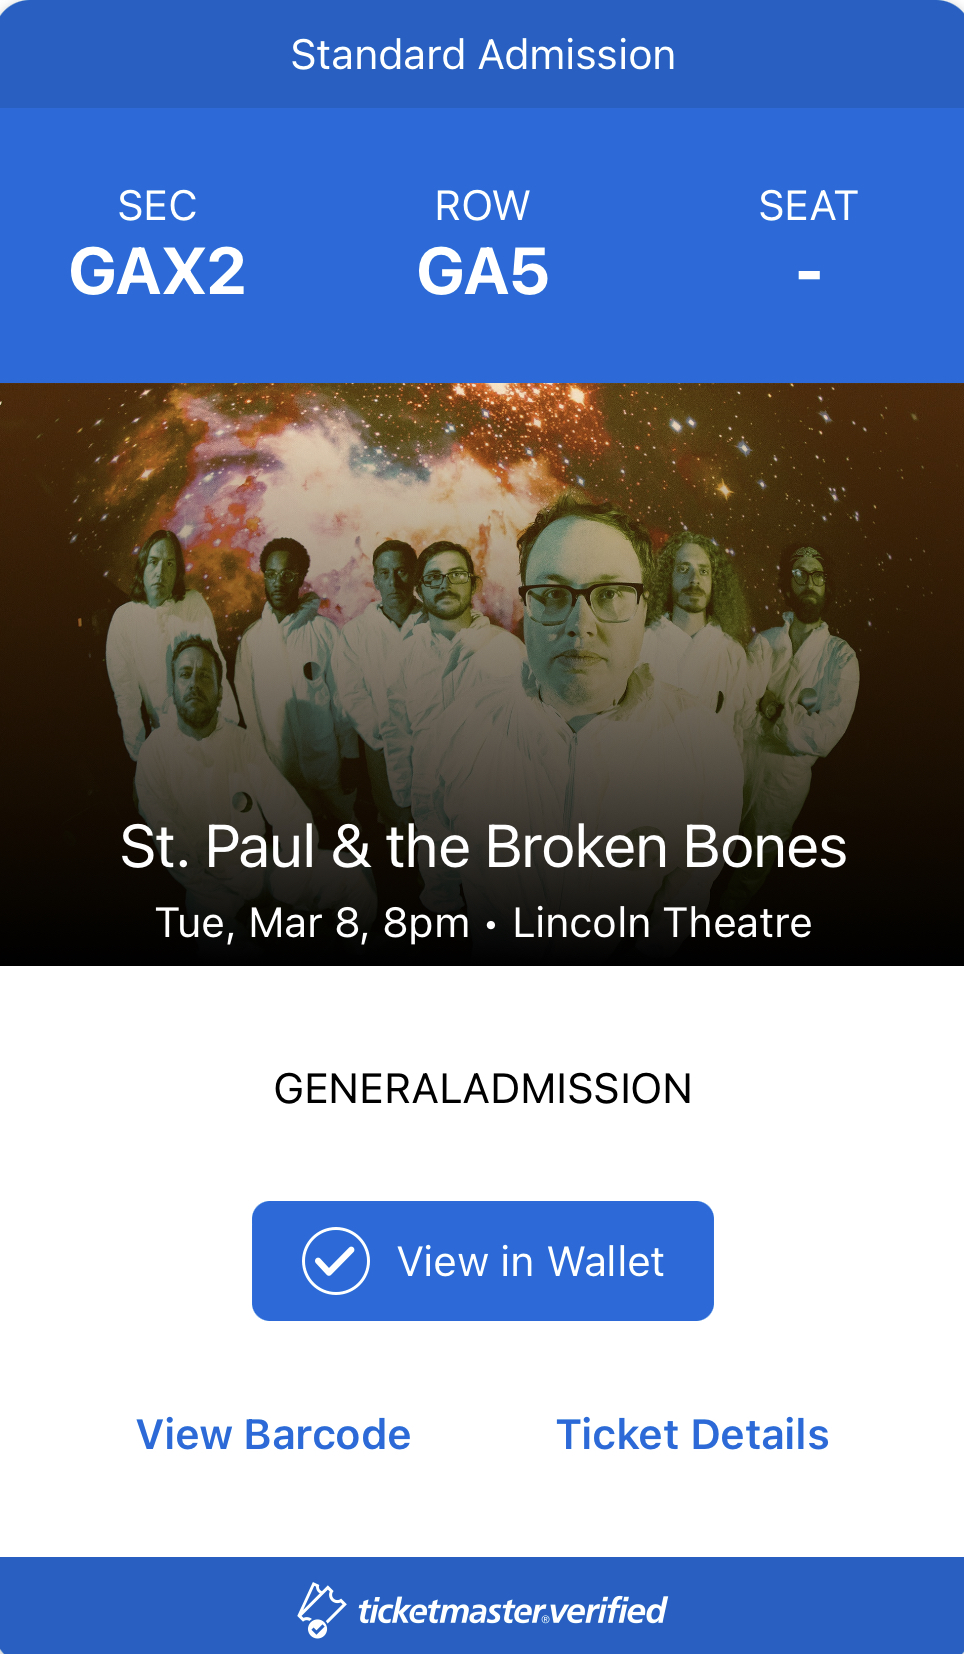The image size is (964, 1654).
Task: Click the blue Ticketmaster footer bar
Action: point(482,1605)
